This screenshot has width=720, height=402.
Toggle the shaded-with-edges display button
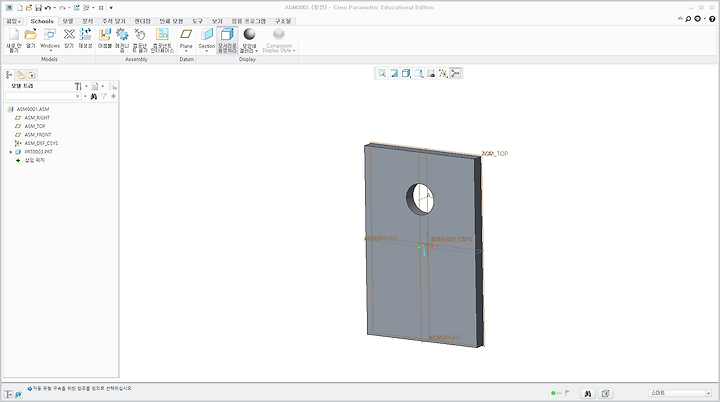227,40
